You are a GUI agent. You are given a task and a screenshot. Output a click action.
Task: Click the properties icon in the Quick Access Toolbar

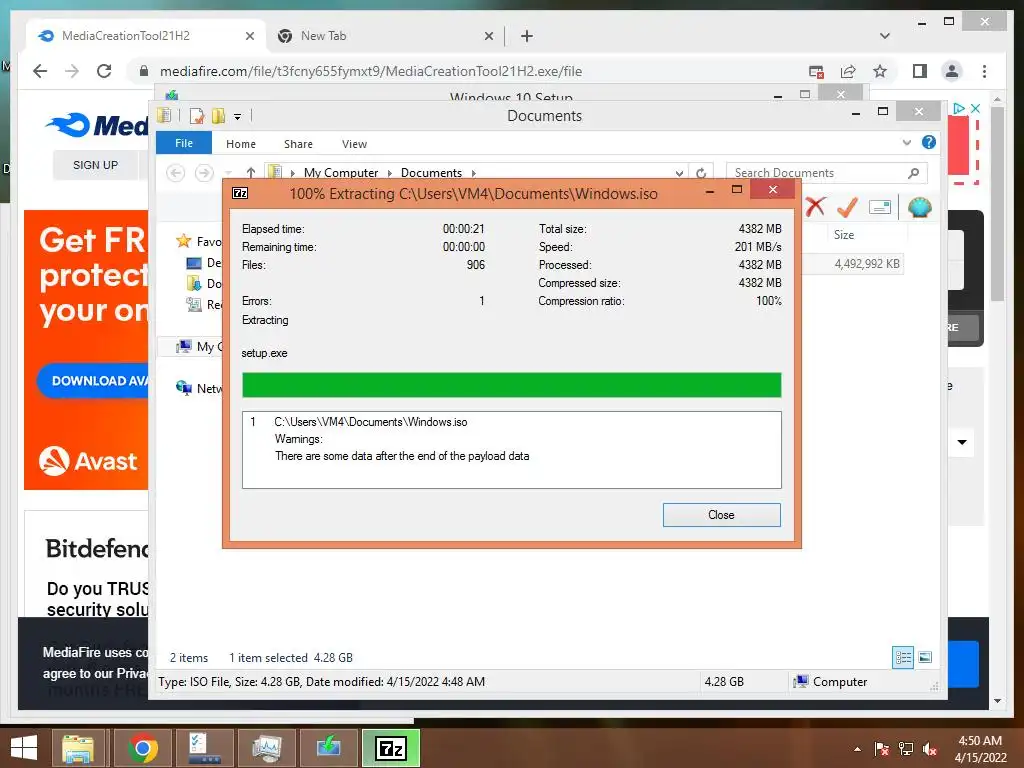[197, 116]
